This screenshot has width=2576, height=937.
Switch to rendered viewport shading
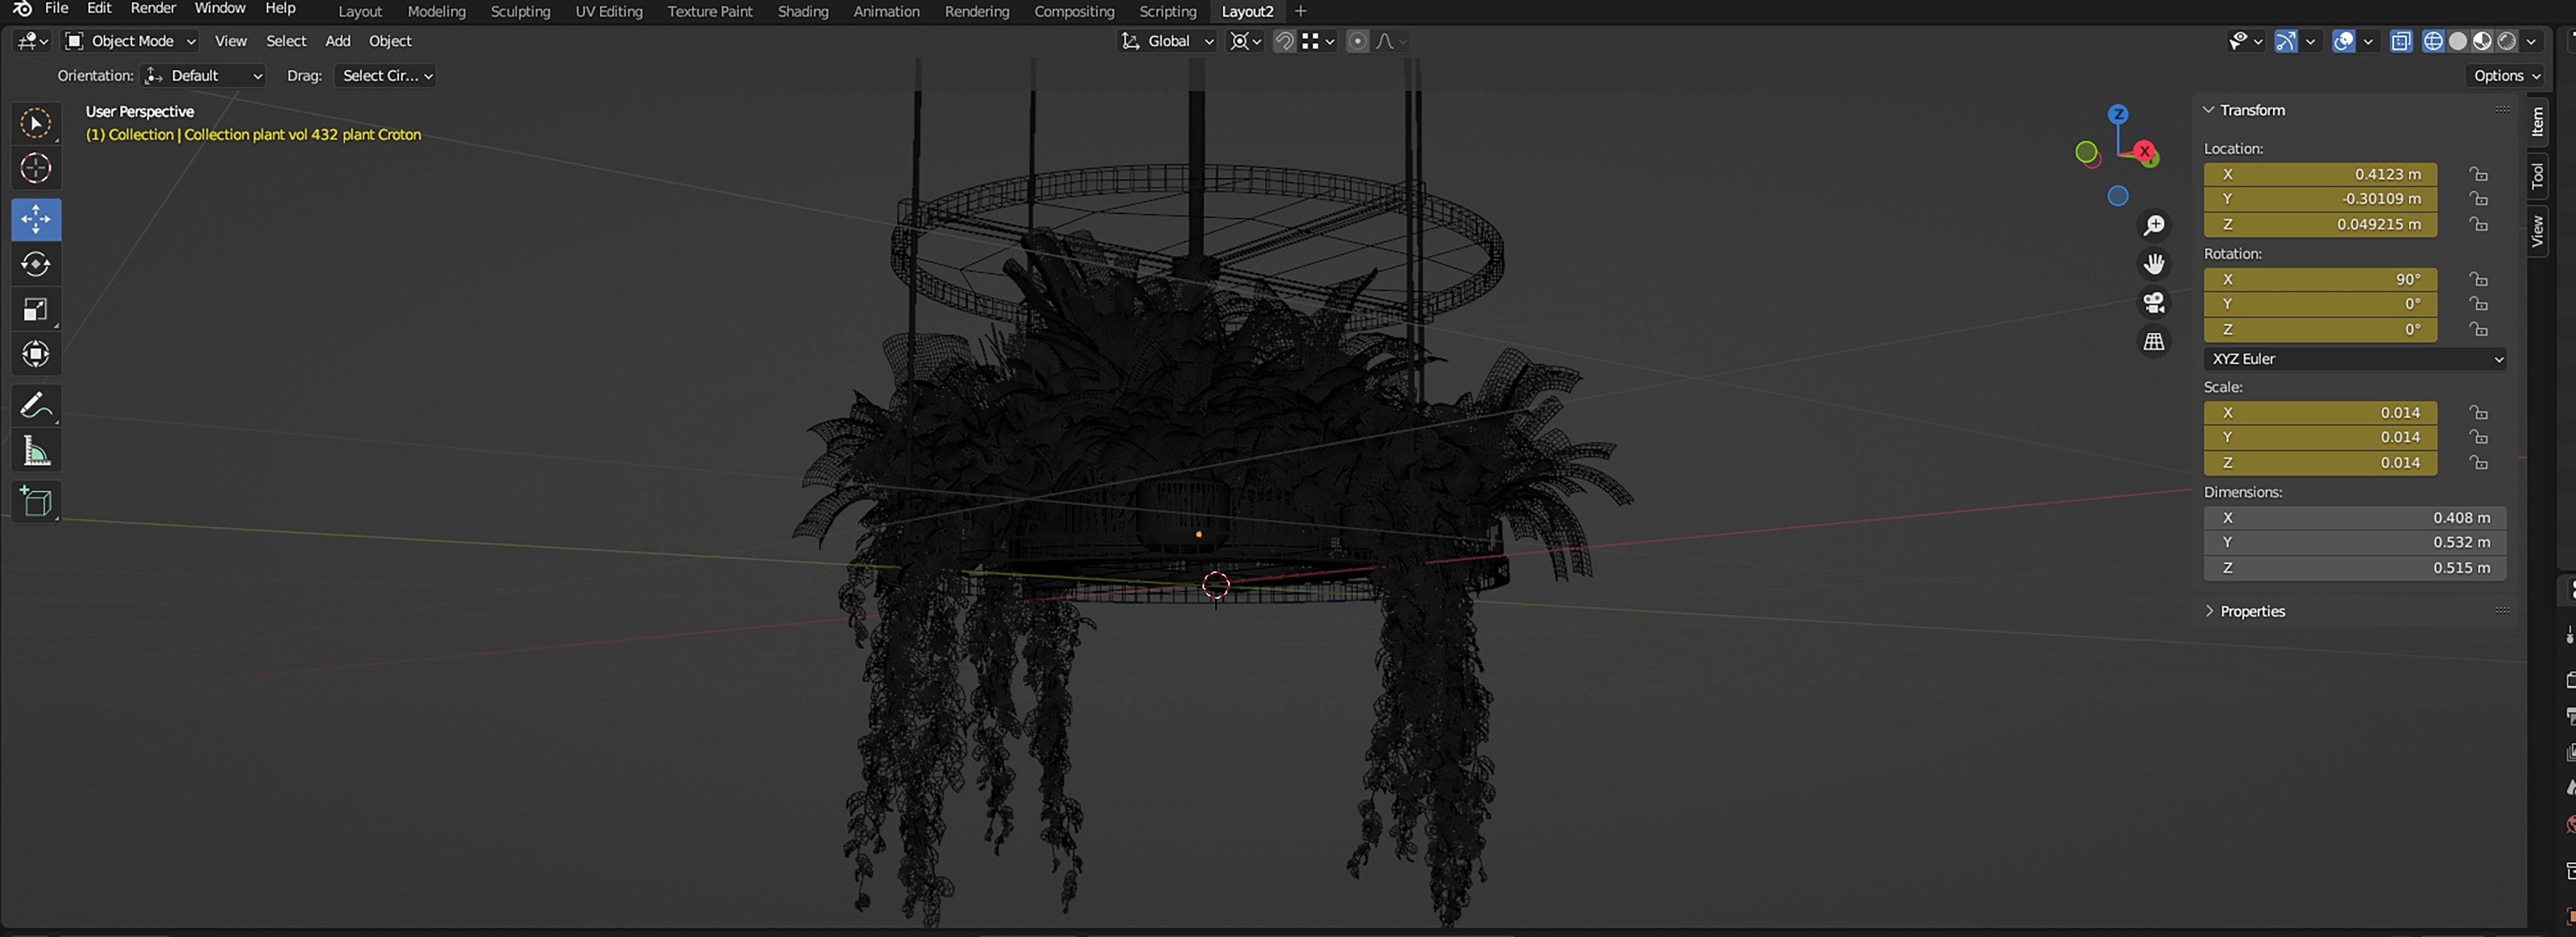[x=2507, y=41]
